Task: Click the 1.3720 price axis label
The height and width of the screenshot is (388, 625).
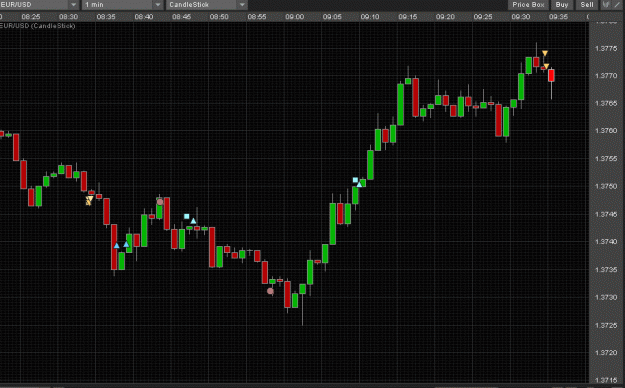Action: coord(606,353)
